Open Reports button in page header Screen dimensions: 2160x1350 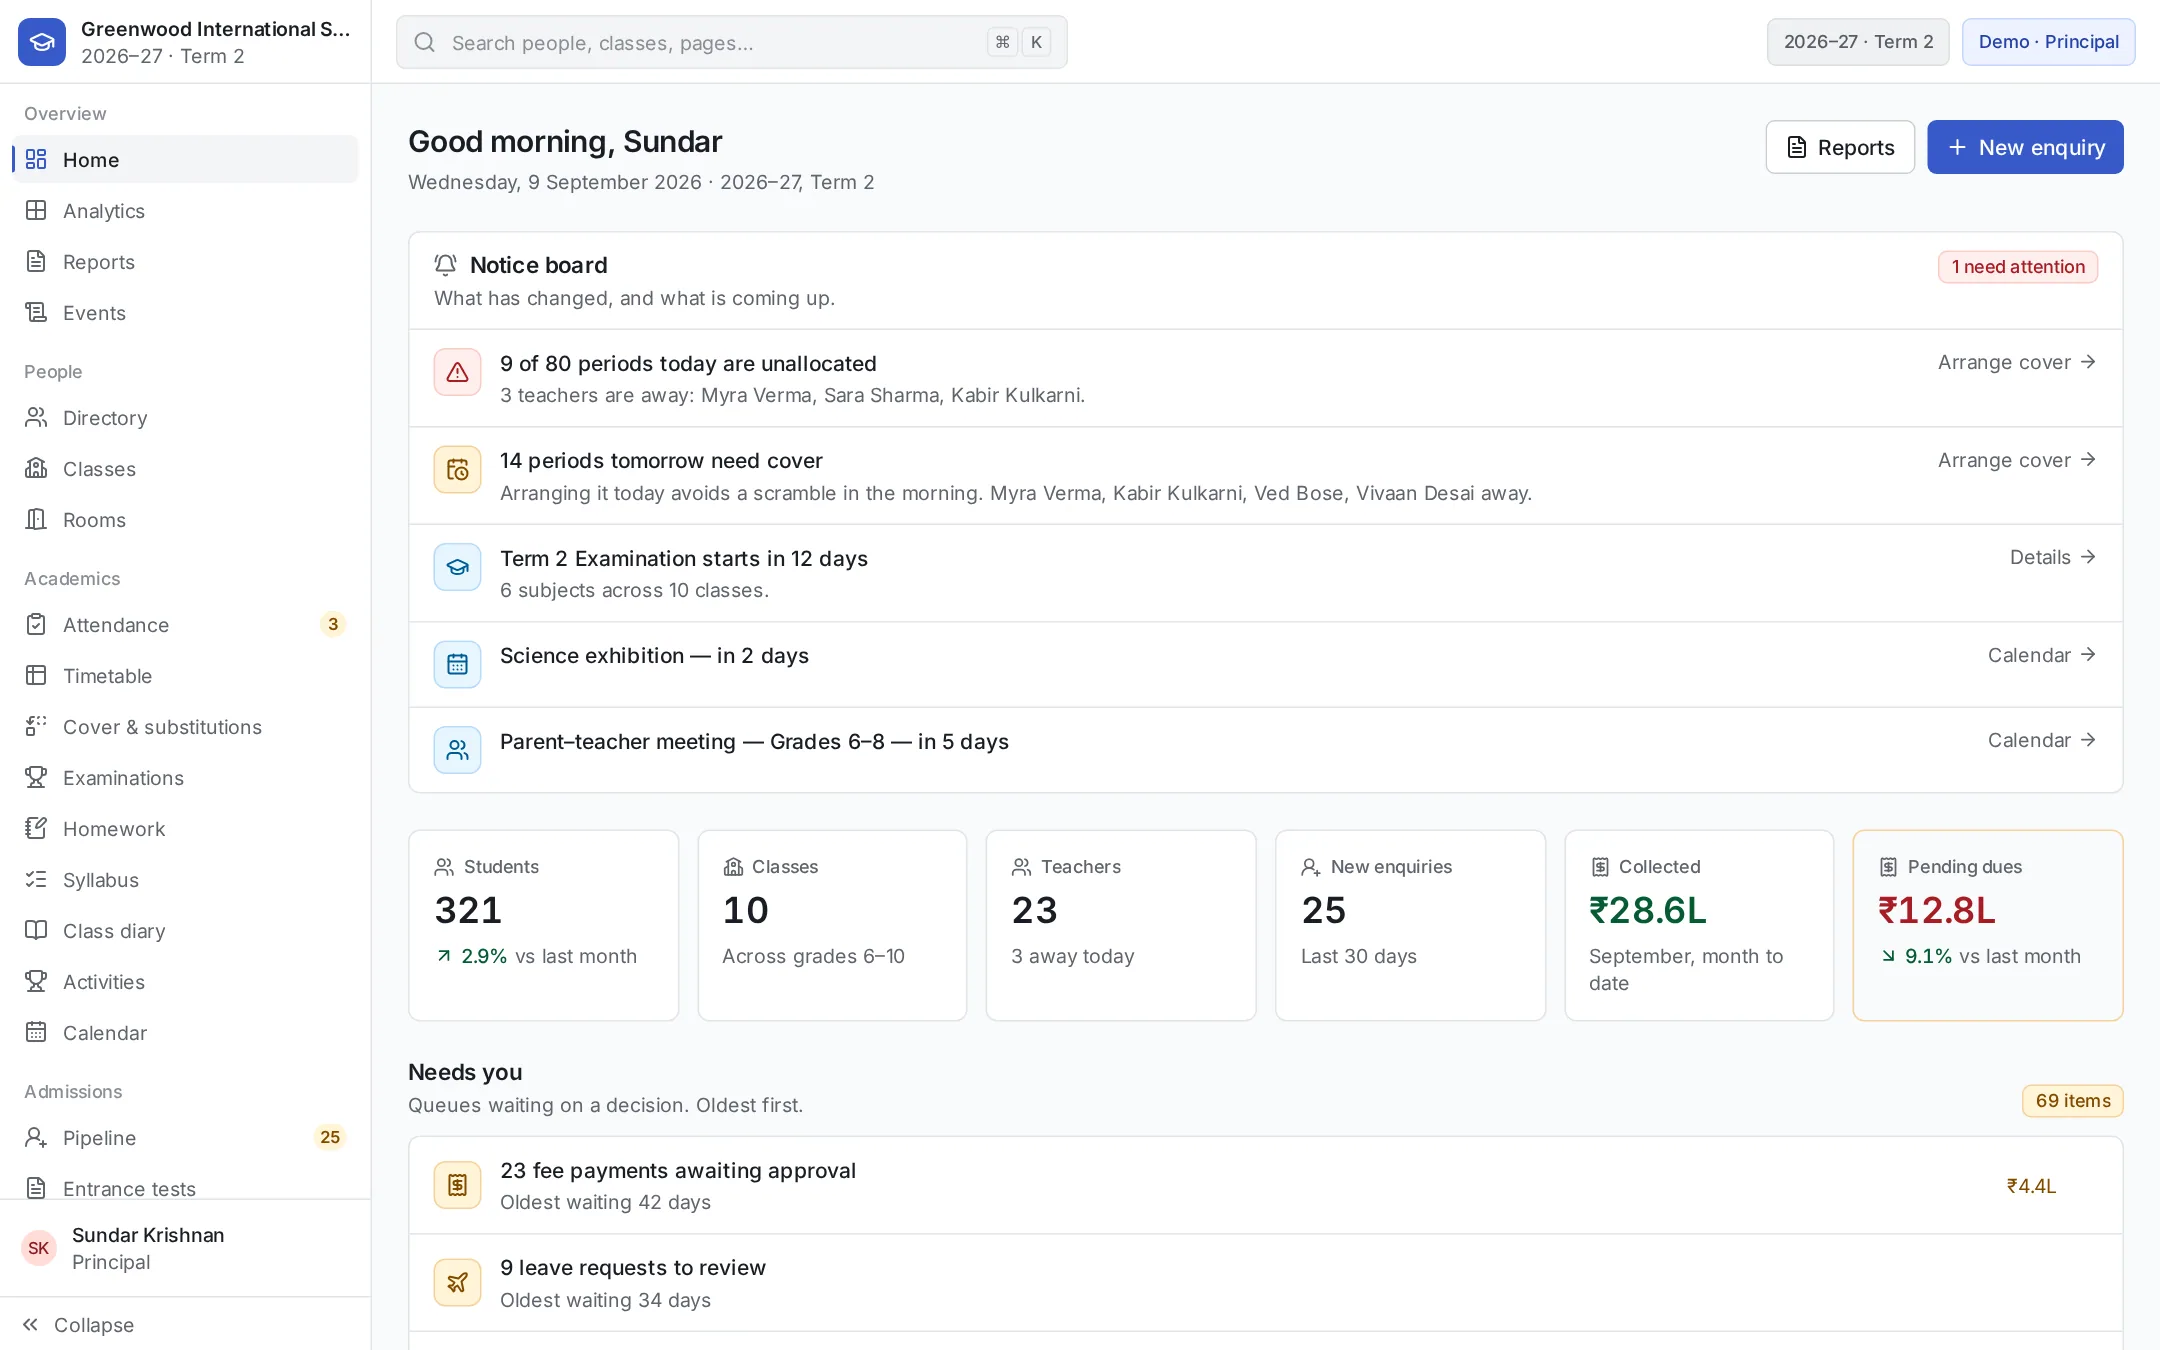[x=1840, y=147]
